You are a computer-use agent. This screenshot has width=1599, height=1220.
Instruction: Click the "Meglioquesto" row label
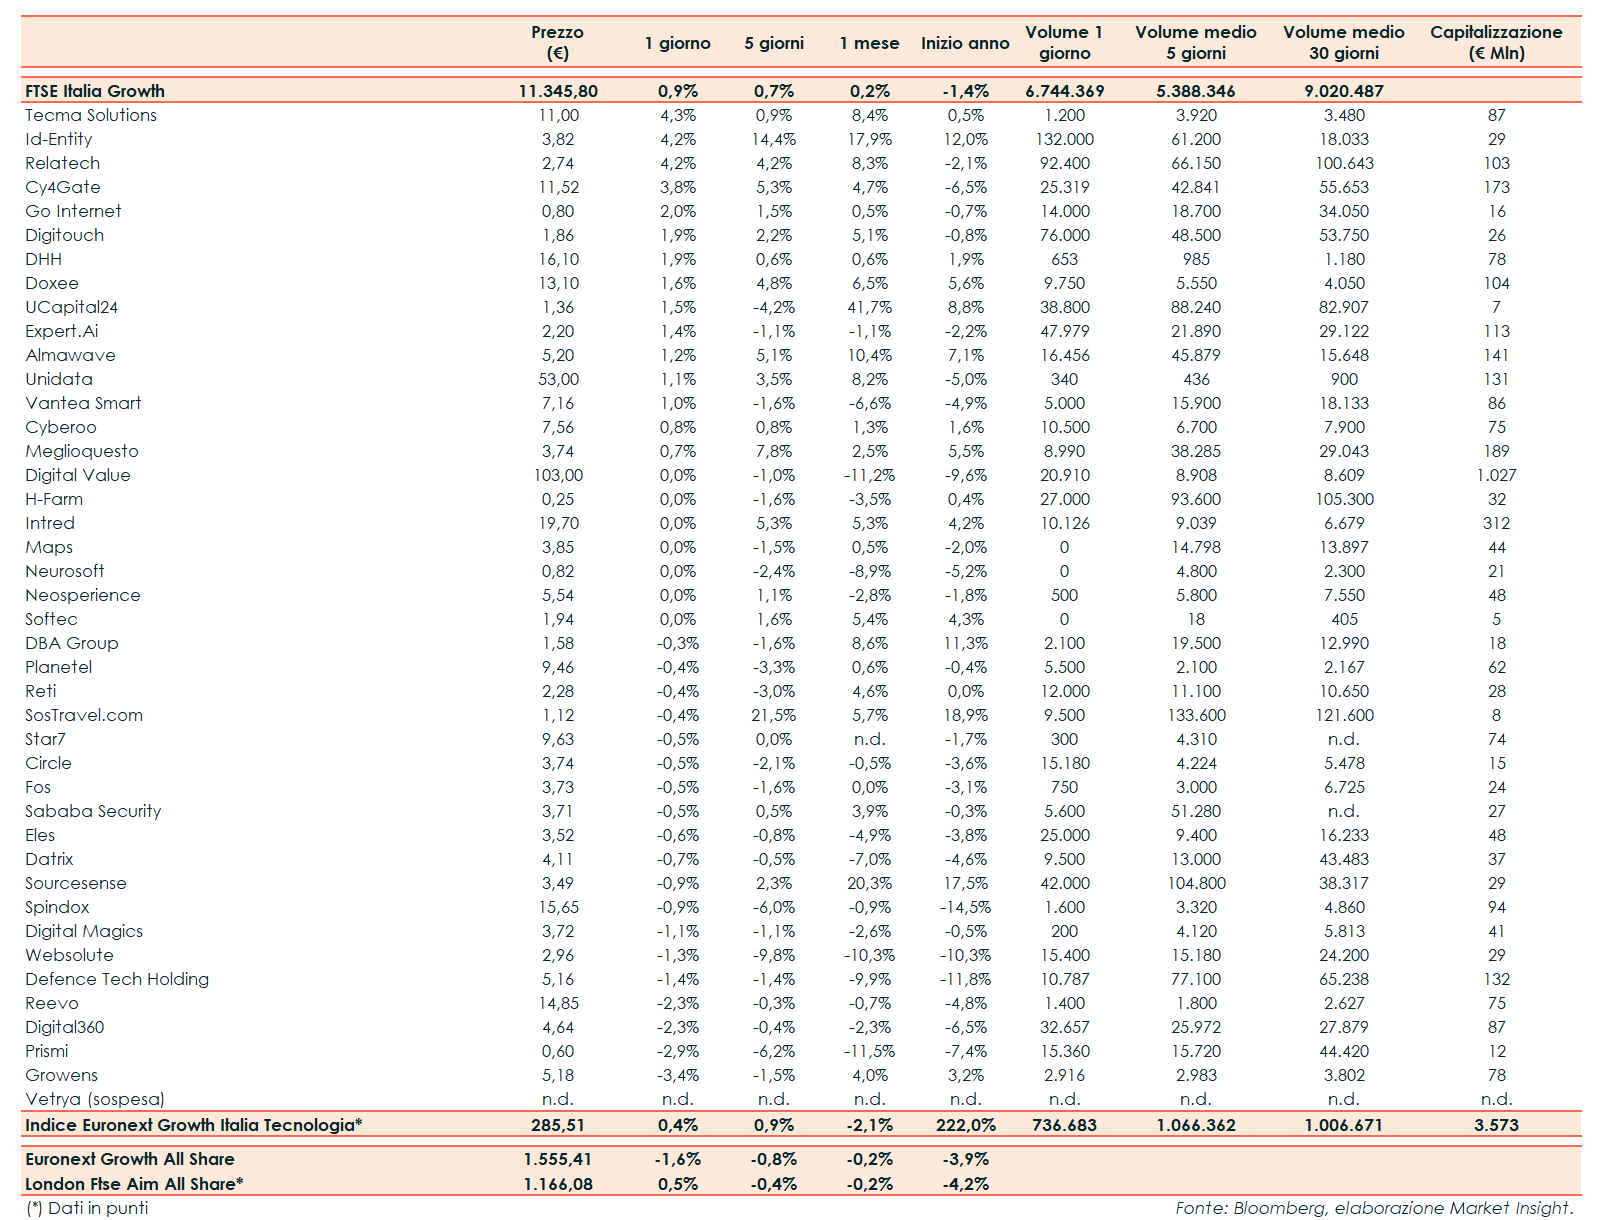(82, 451)
